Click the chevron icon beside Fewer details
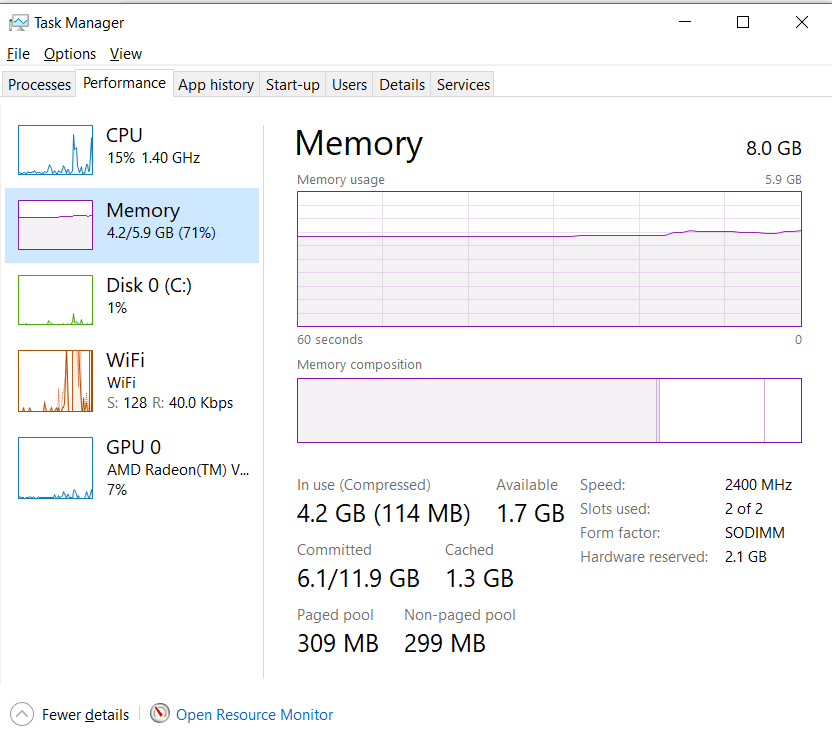 coord(22,714)
